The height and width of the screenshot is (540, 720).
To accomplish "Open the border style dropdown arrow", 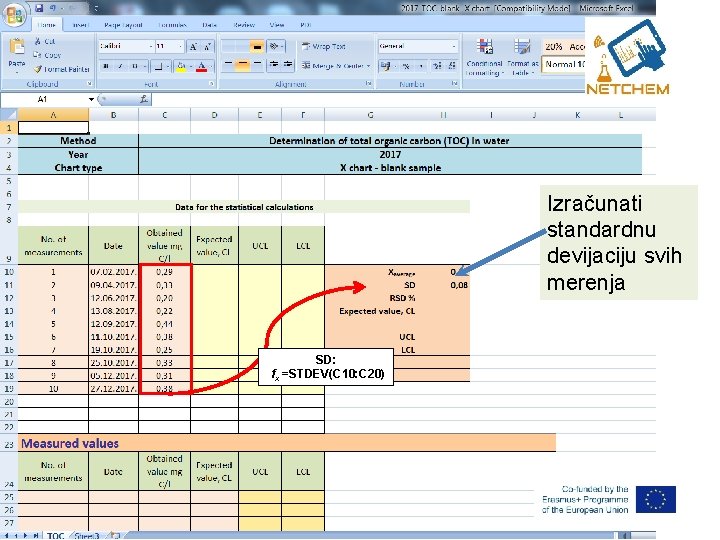I will coord(167,67).
